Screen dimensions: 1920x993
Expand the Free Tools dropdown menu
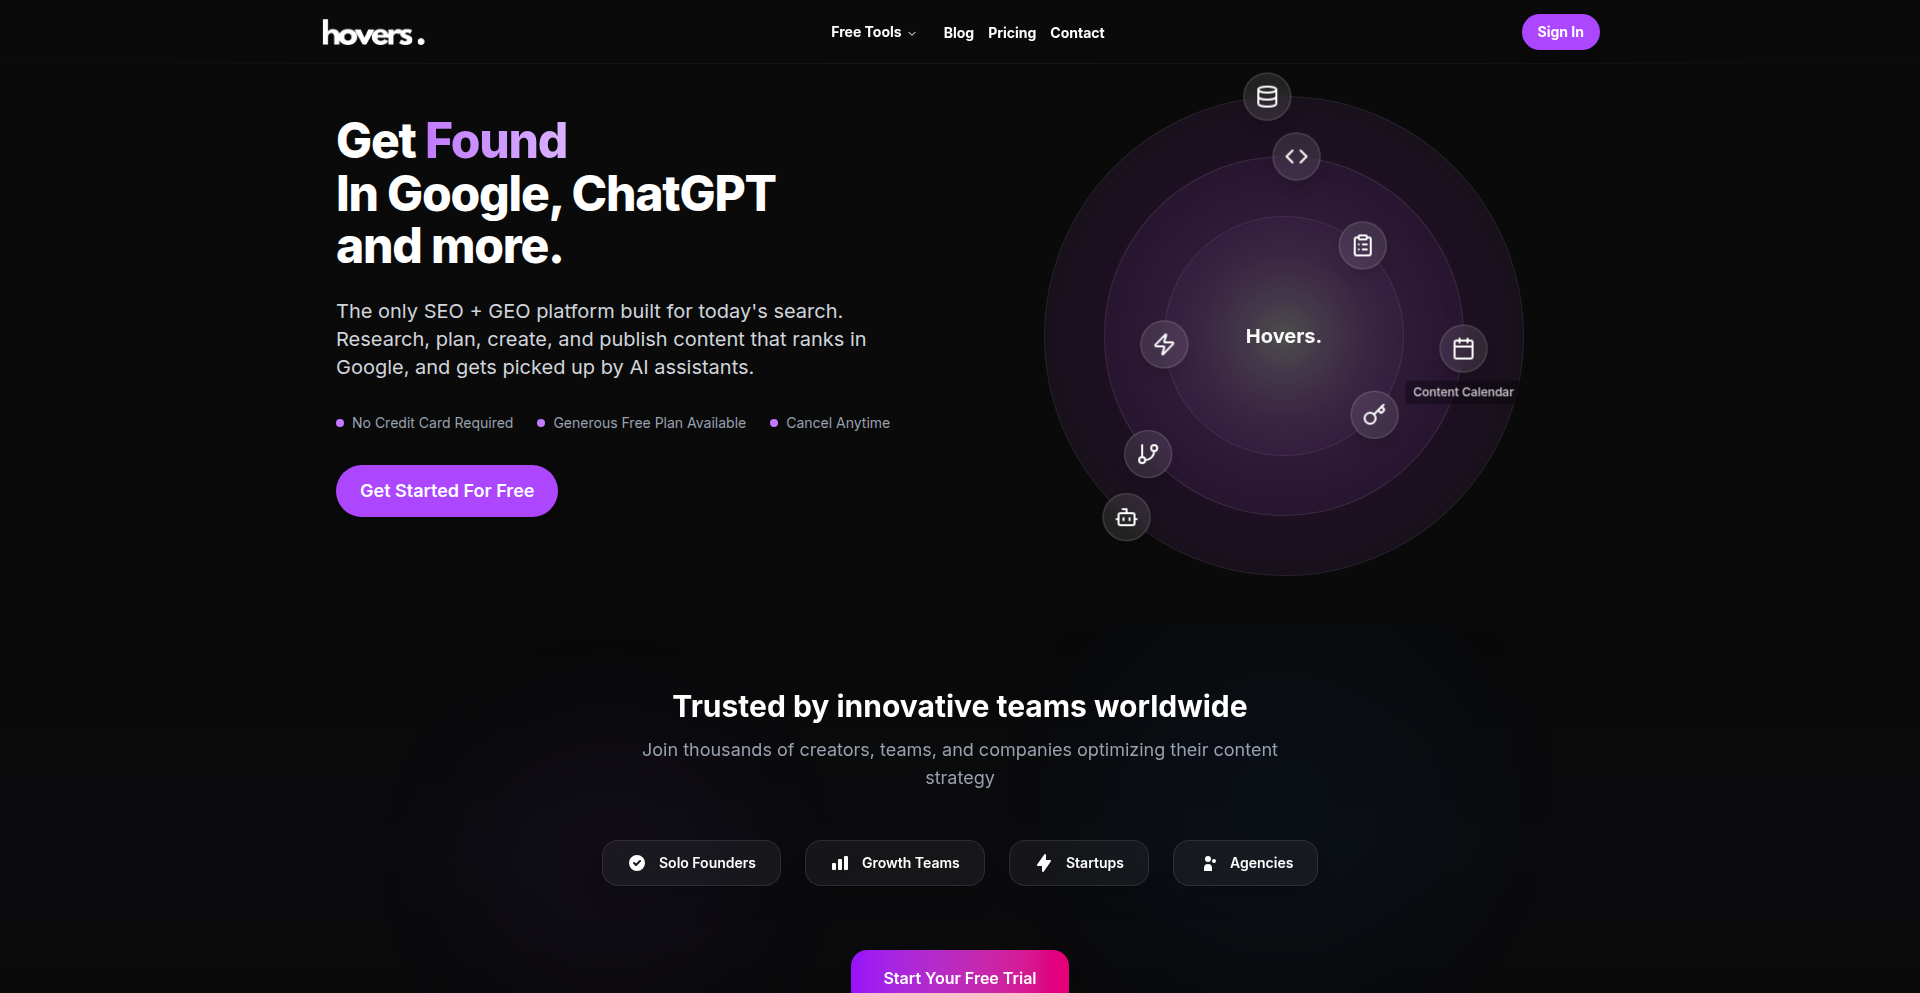873,32
